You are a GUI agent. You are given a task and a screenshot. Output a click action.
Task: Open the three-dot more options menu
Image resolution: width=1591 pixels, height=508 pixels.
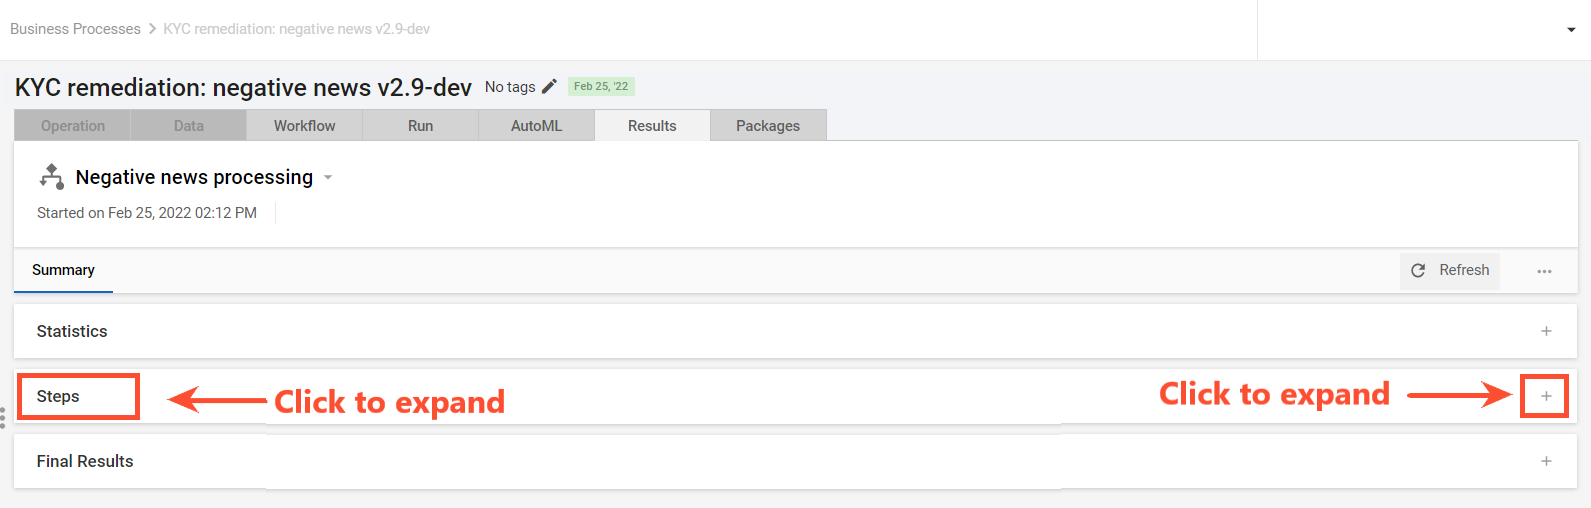click(x=1544, y=271)
